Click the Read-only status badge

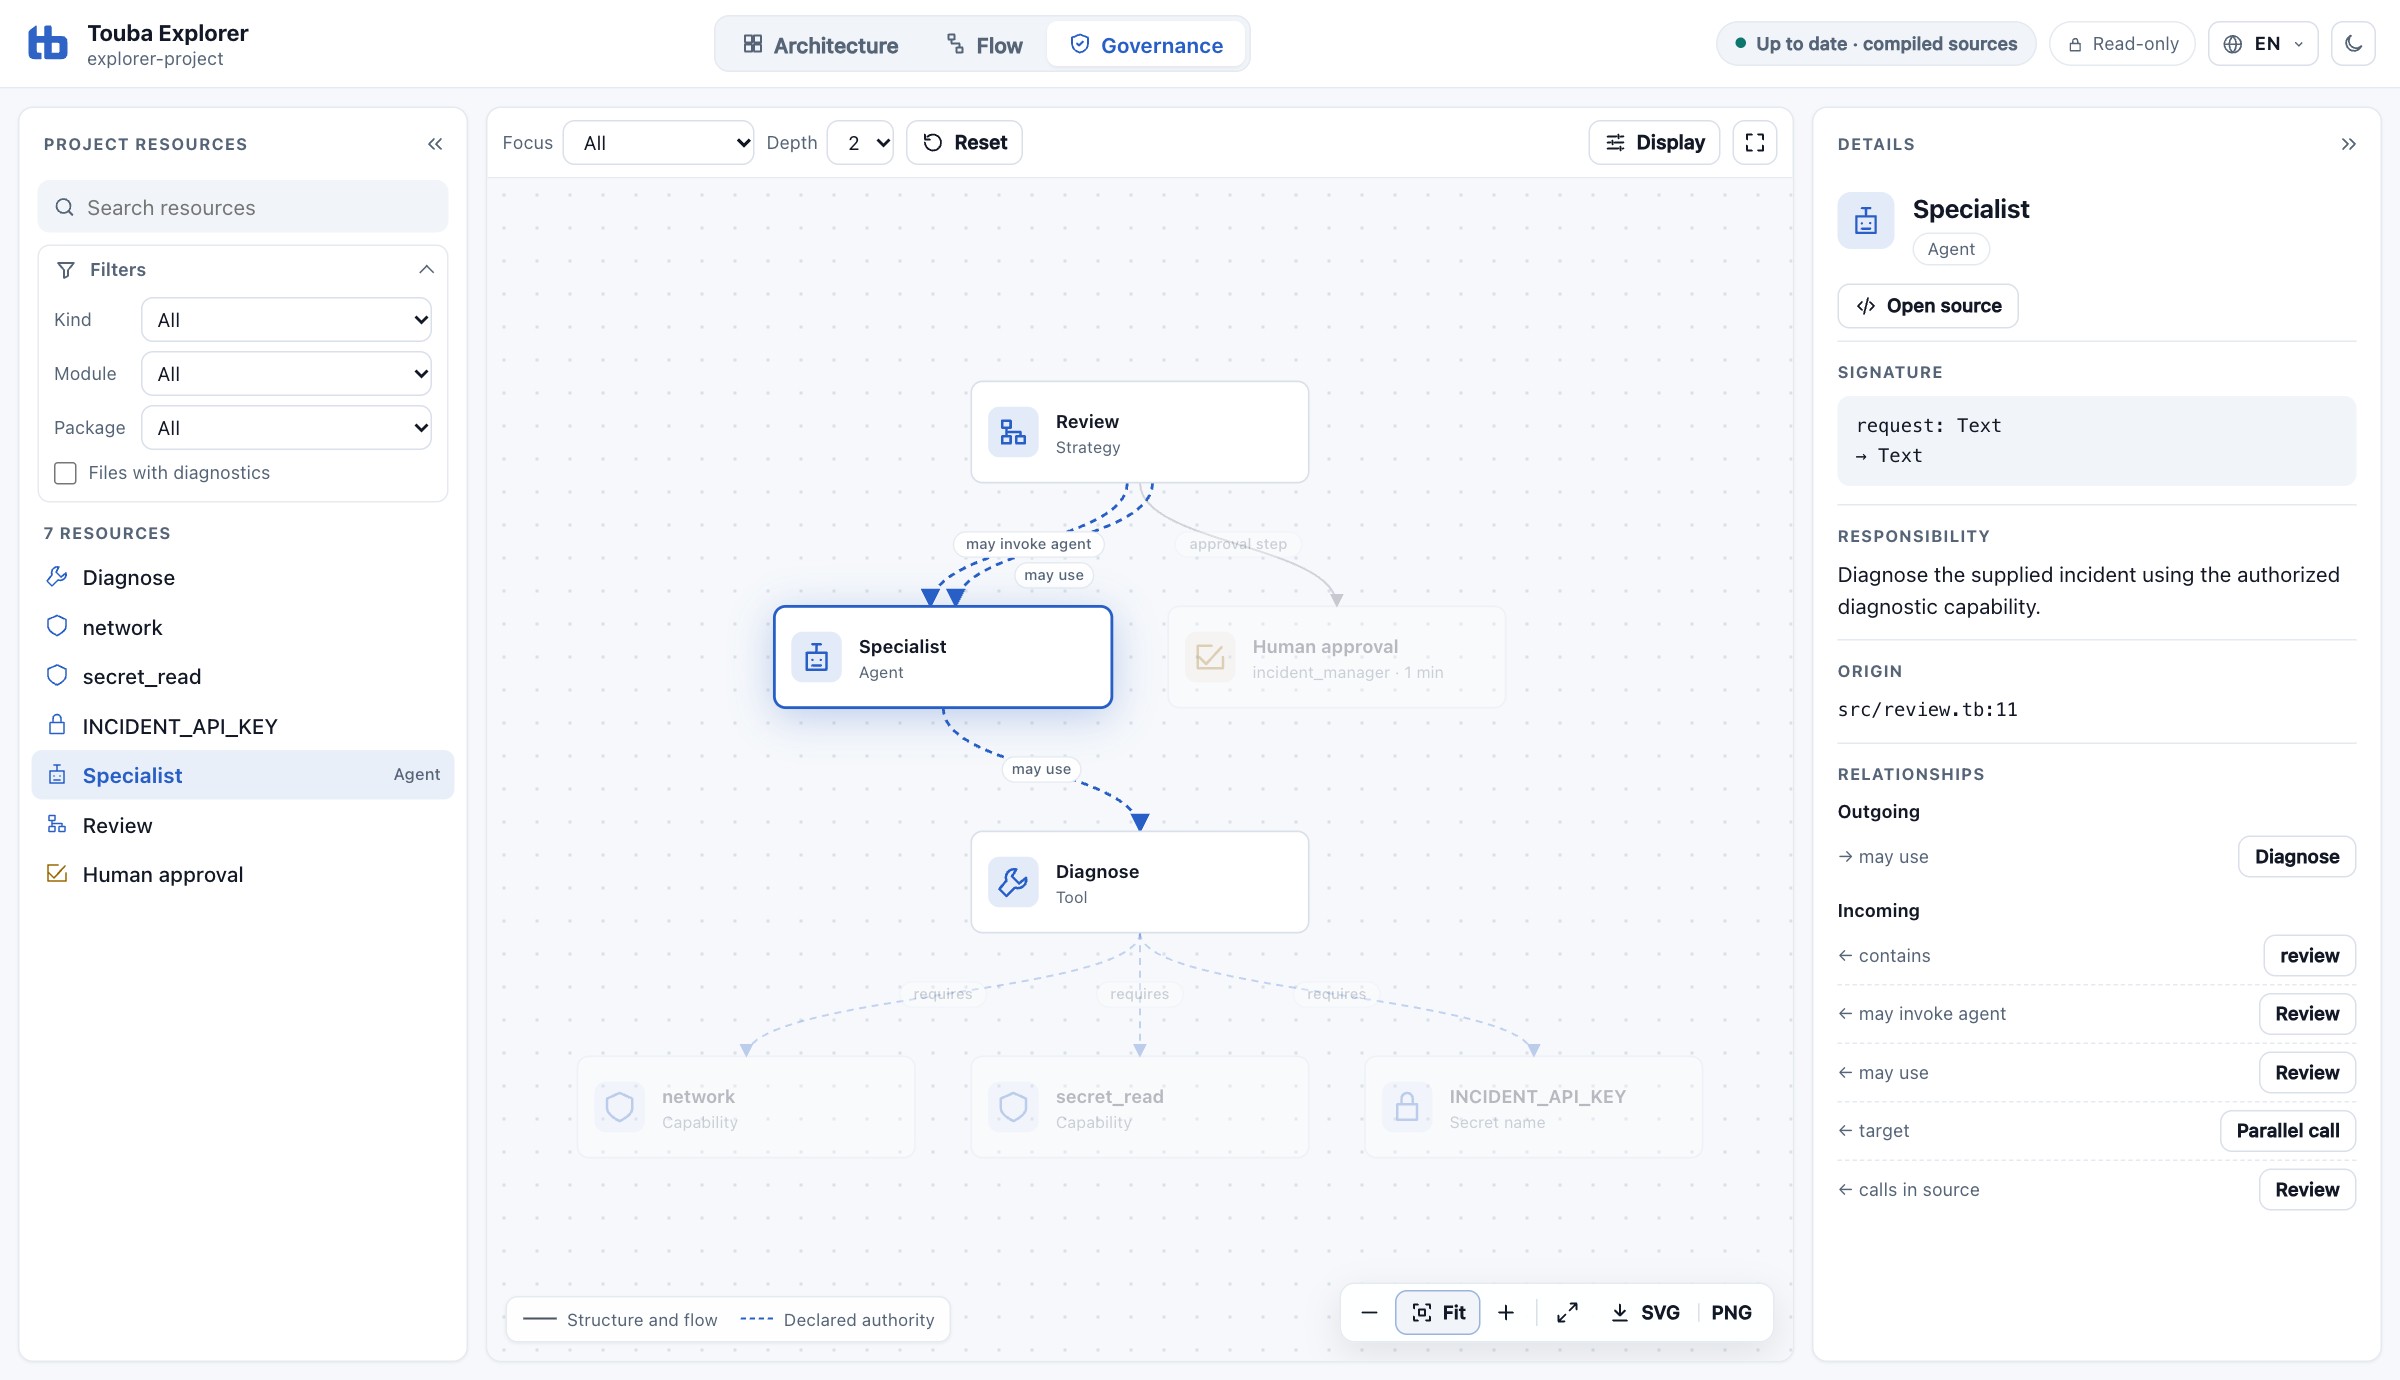(x=2122, y=44)
